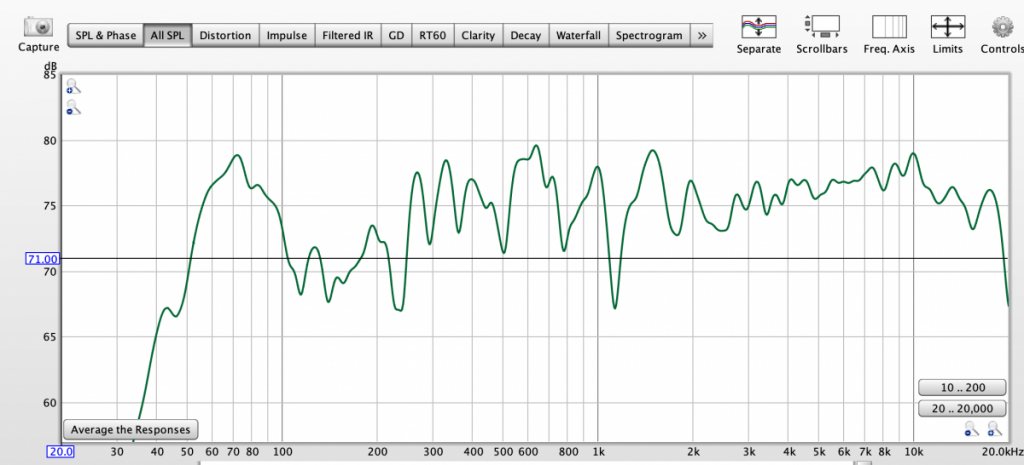
Task: Zoom in horizontally with bottom-right plus magnifier
Action: tap(994, 428)
